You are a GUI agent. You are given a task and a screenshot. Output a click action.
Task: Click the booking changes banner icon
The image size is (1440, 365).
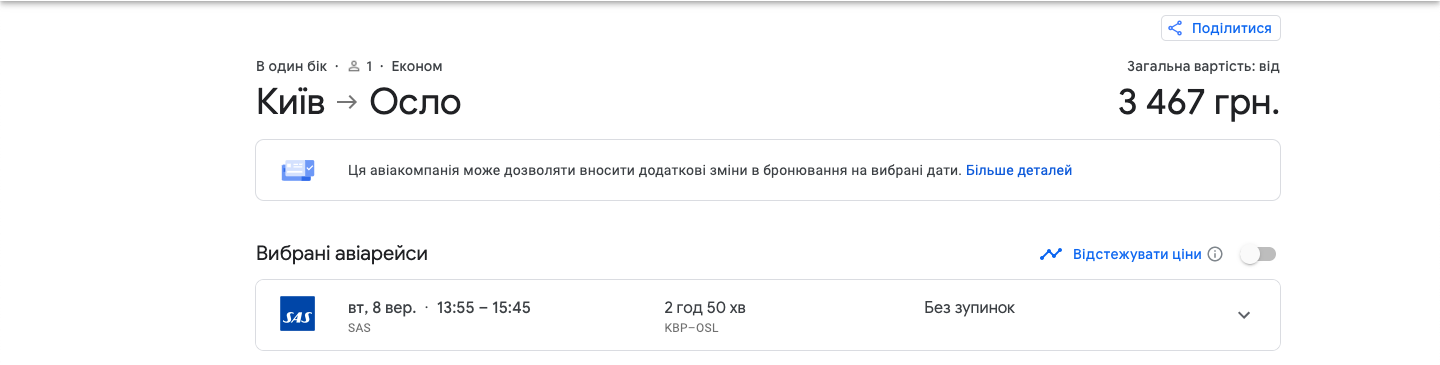coord(298,170)
